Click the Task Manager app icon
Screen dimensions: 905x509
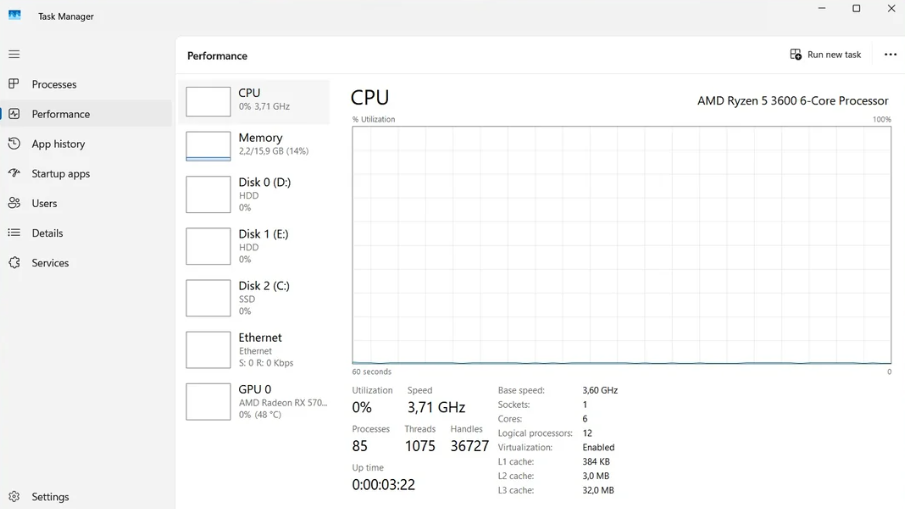coord(15,16)
